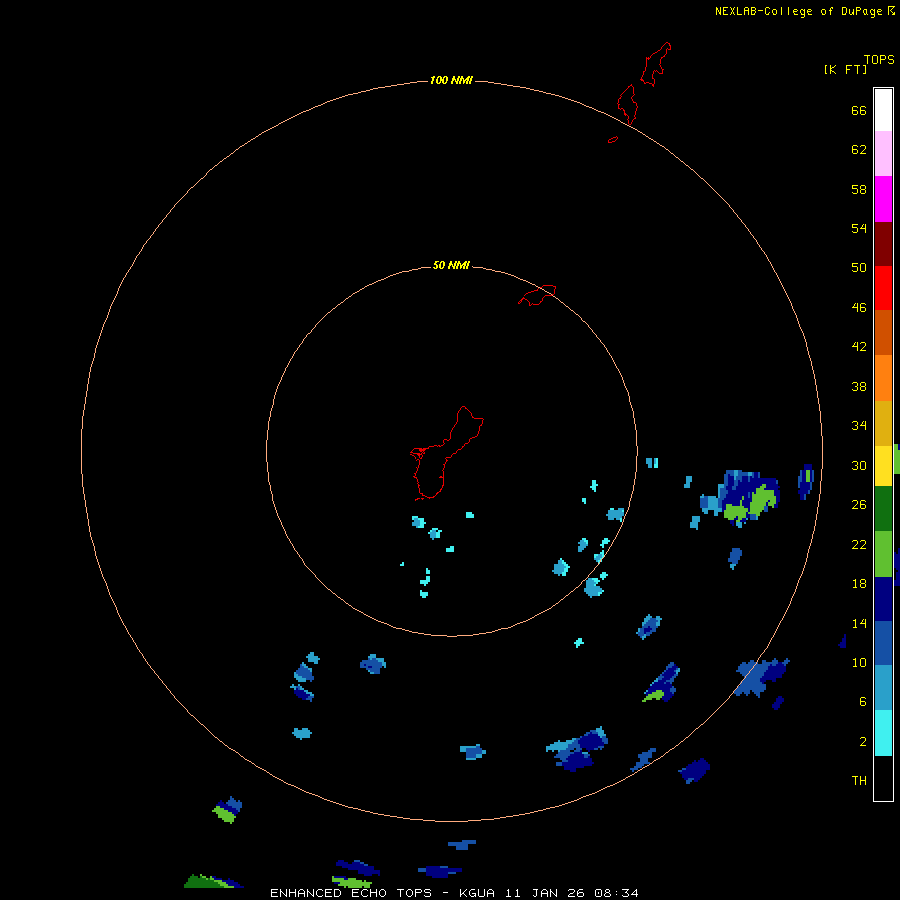Click the white swatch atop the tops scale
Screen dimensions: 900x900
pos(883,110)
